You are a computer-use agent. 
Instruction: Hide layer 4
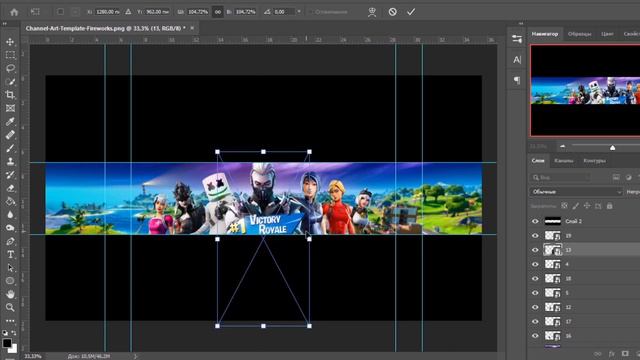coord(535,264)
